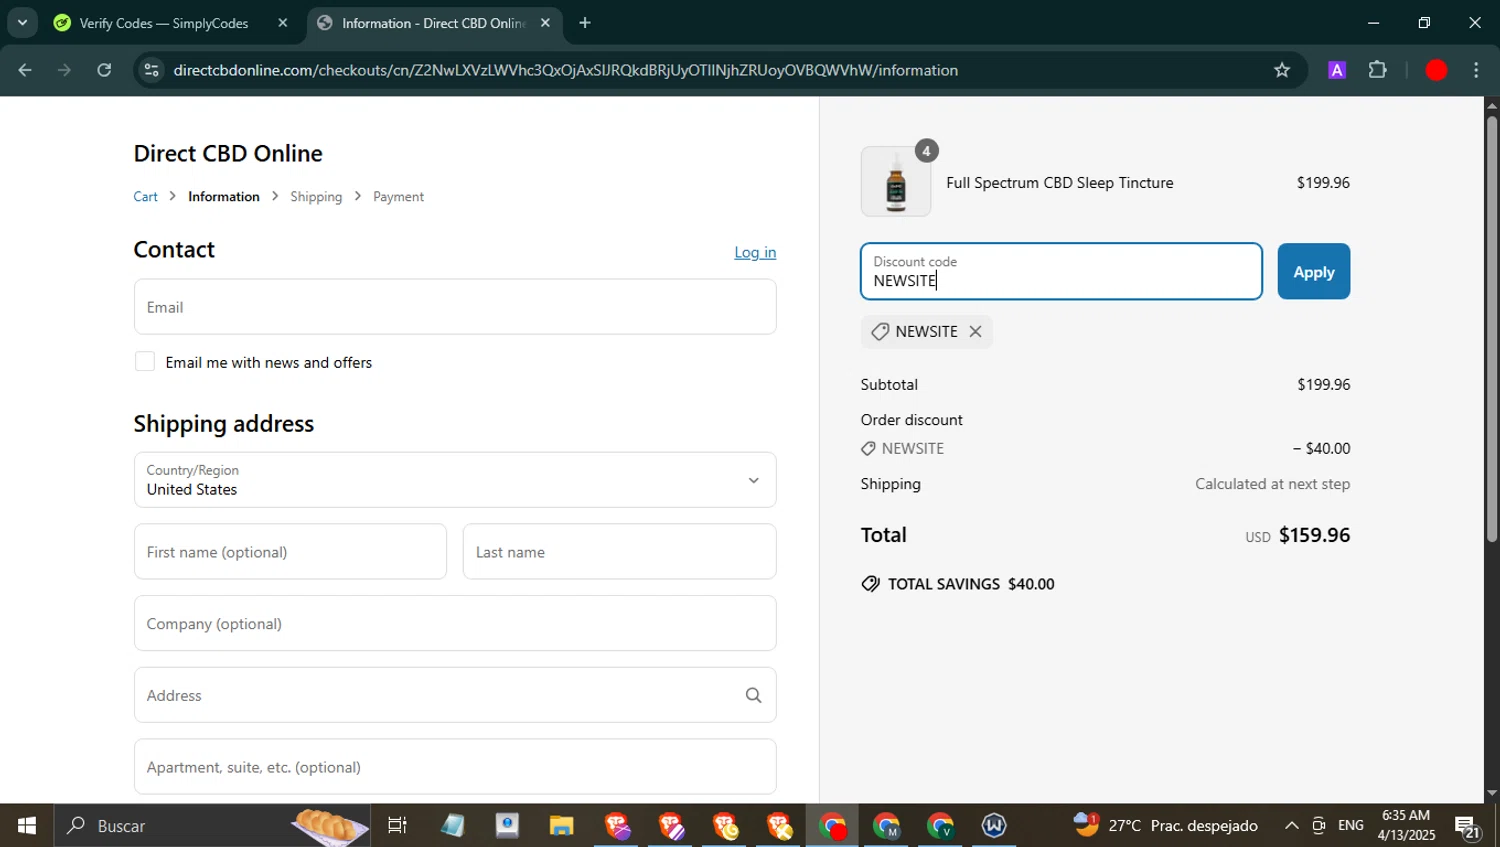This screenshot has width=1500, height=847.
Task: Focus the Last name field
Action: (619, 552)
